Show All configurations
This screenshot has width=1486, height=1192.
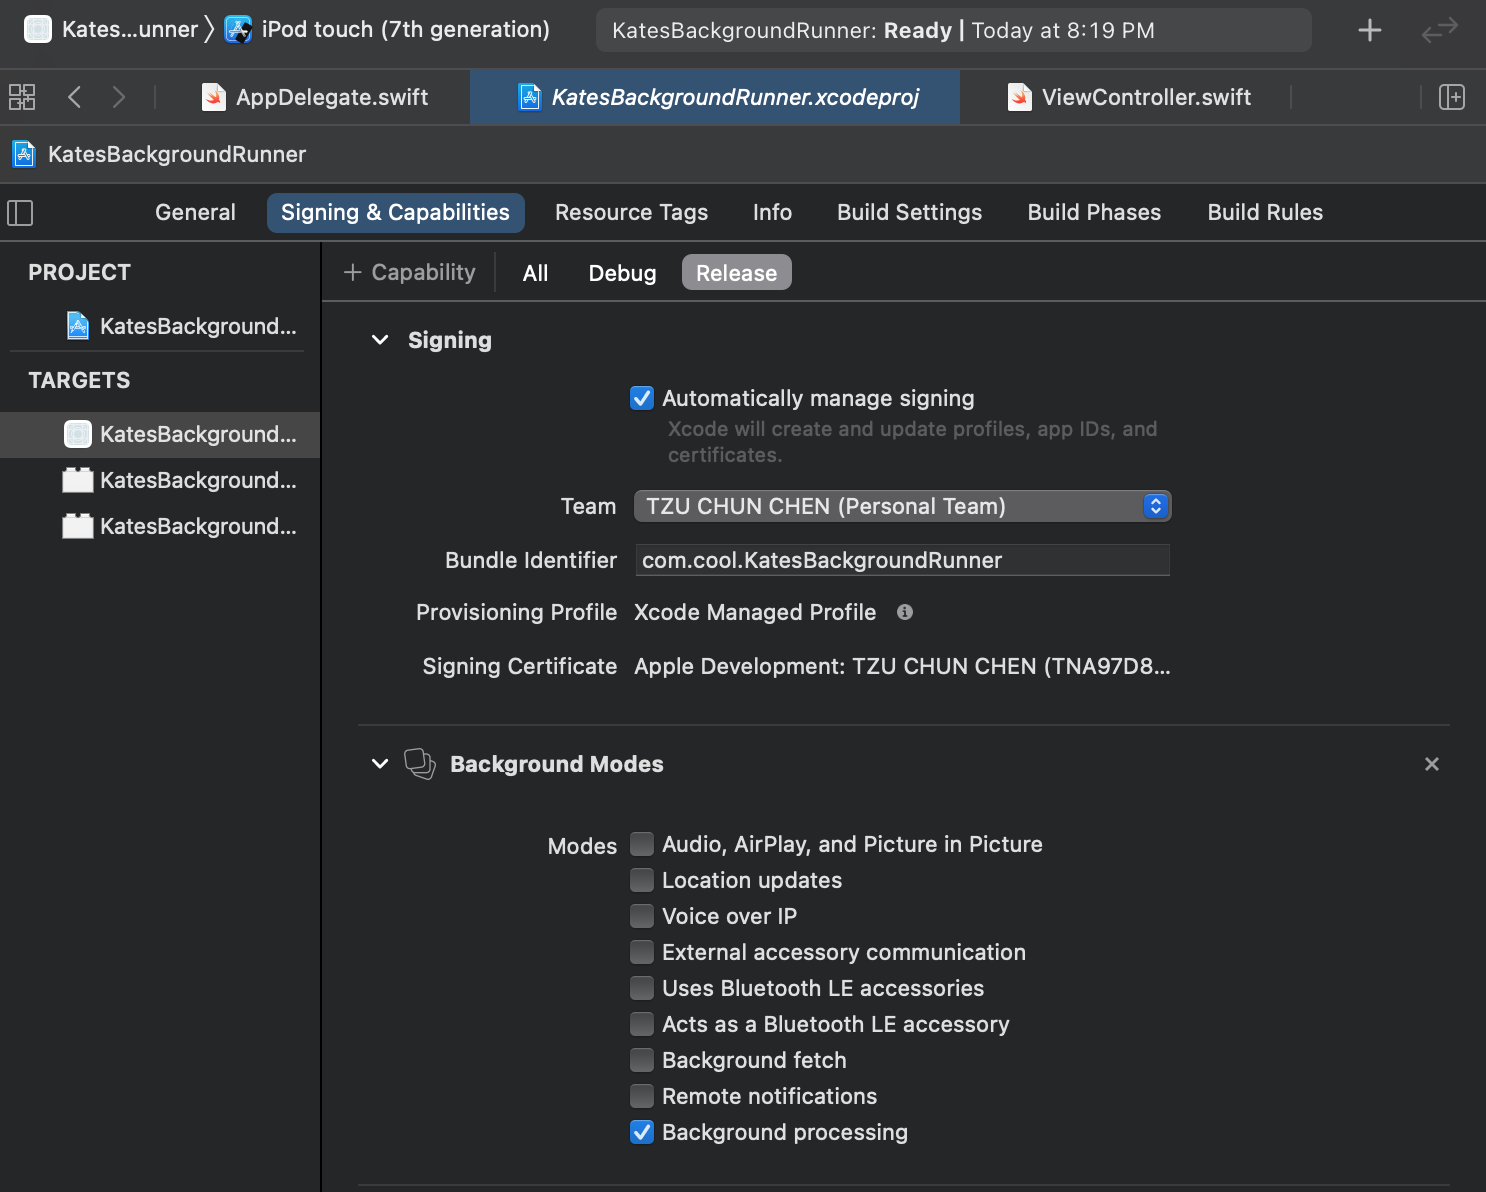pyautogui.click(x=535, y=273)
